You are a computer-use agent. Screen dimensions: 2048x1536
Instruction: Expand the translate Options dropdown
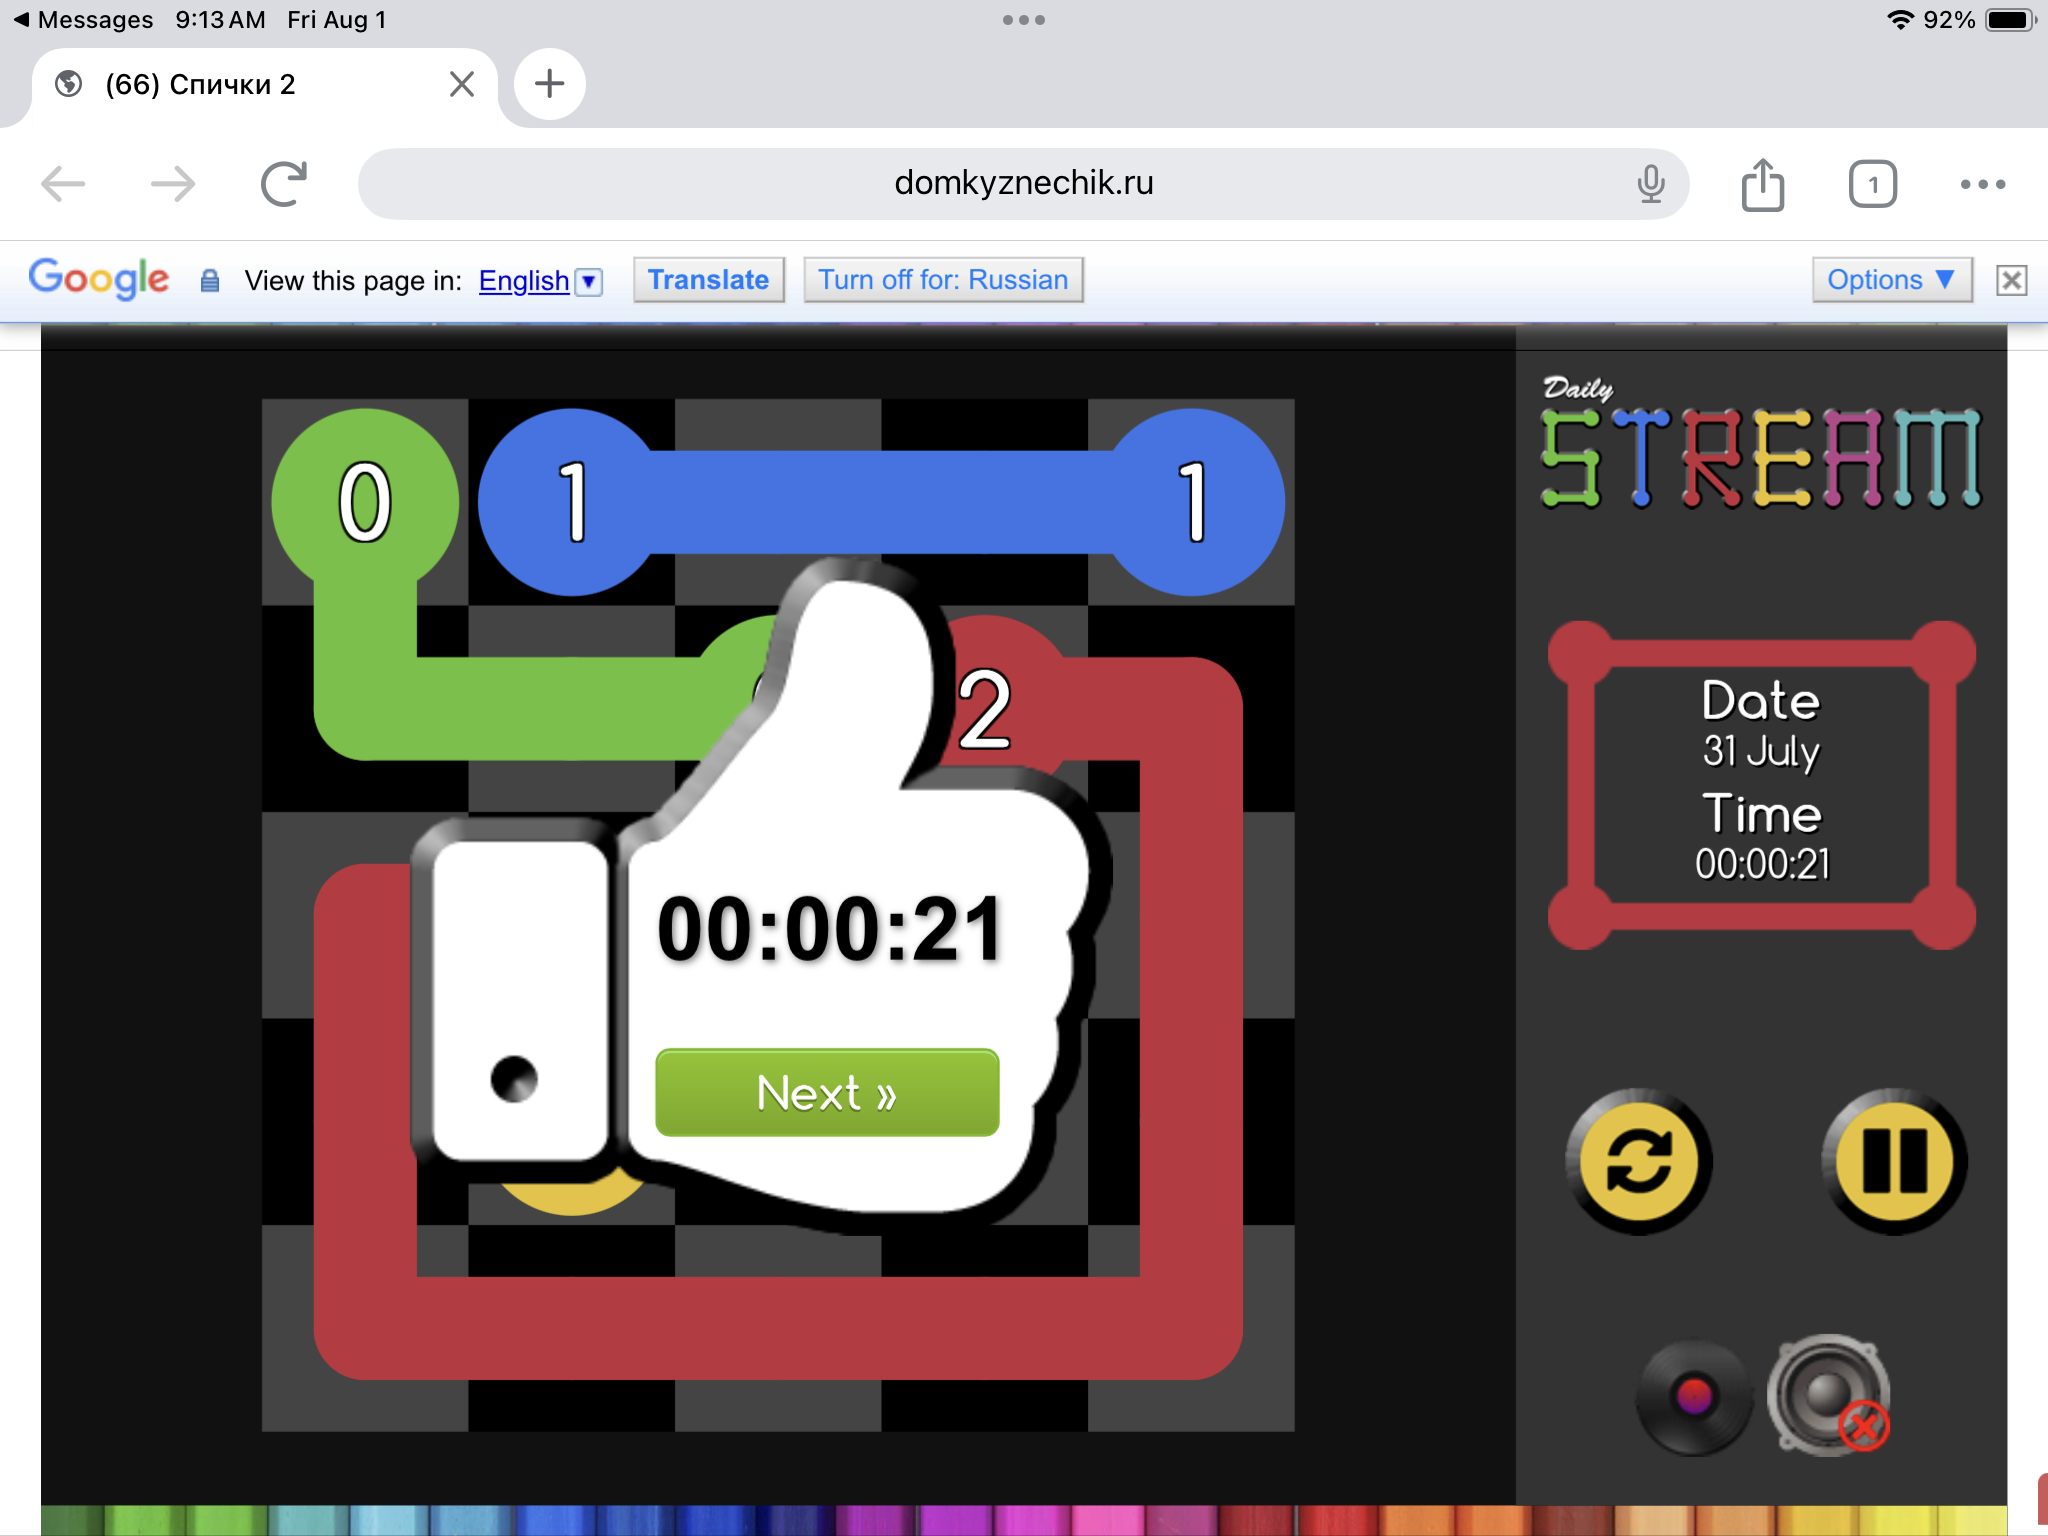click(x=1891, y=280)
